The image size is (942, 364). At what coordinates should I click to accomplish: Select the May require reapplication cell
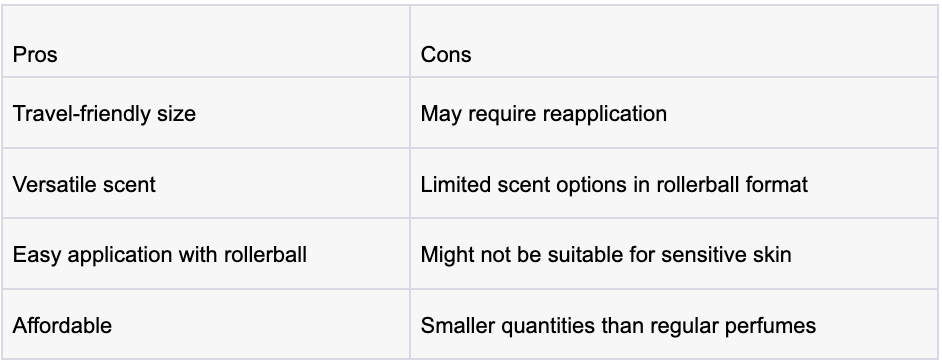point(674,113)
